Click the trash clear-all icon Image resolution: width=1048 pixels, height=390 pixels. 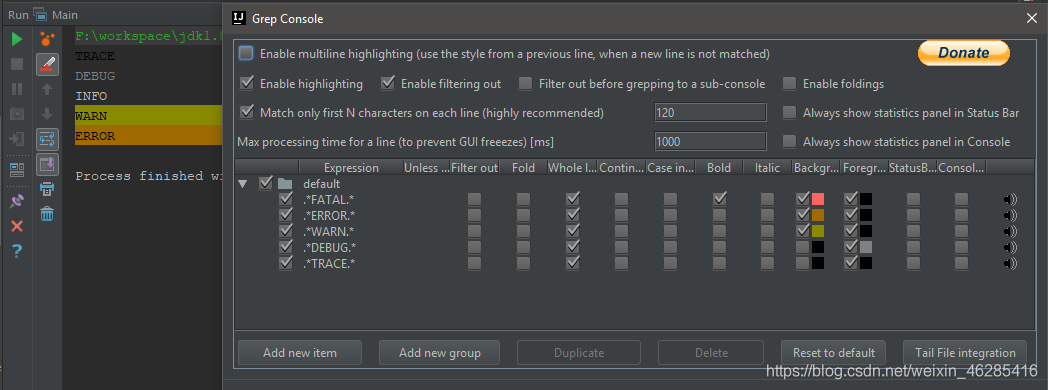(x=47, y=214)
